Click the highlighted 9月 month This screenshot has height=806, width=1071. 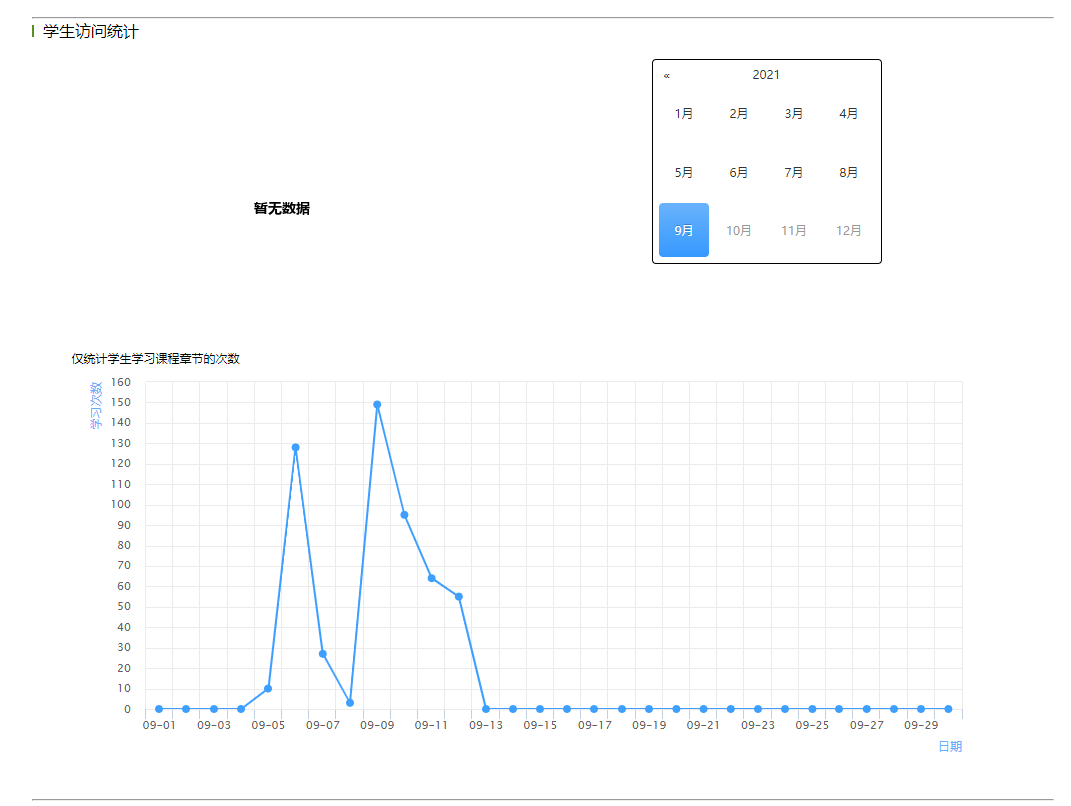pyautogui.click(x=684, y=230)
